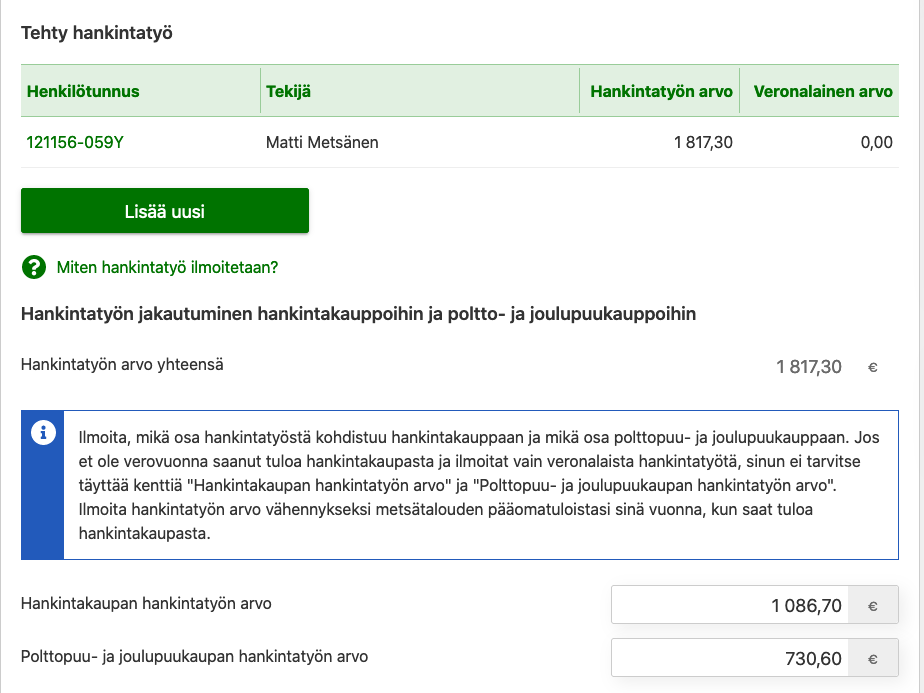Viewport: 924px width, 693px height.
Task: Open the 121156-059Y identity number link
Action: (x=75, y=143)
